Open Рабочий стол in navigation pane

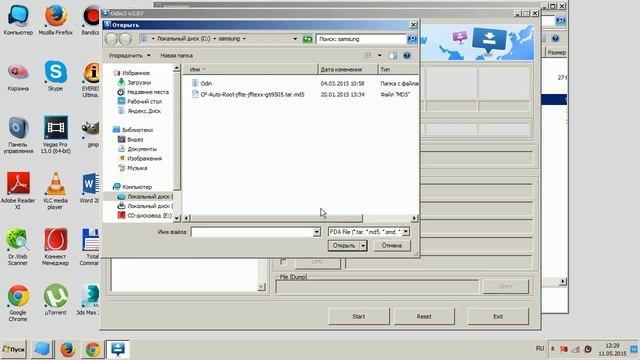(144, 101)
